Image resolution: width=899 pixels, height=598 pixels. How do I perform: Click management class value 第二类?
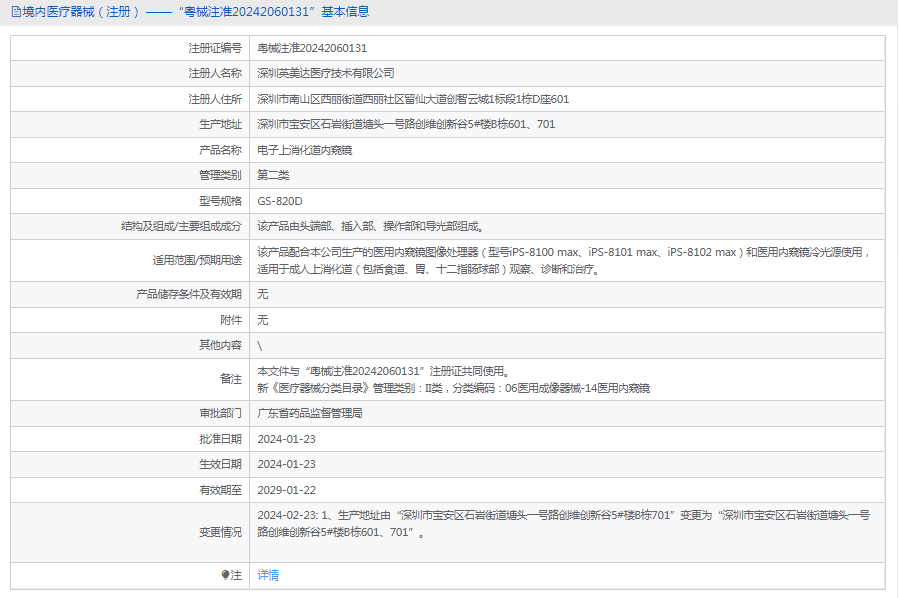273,175
